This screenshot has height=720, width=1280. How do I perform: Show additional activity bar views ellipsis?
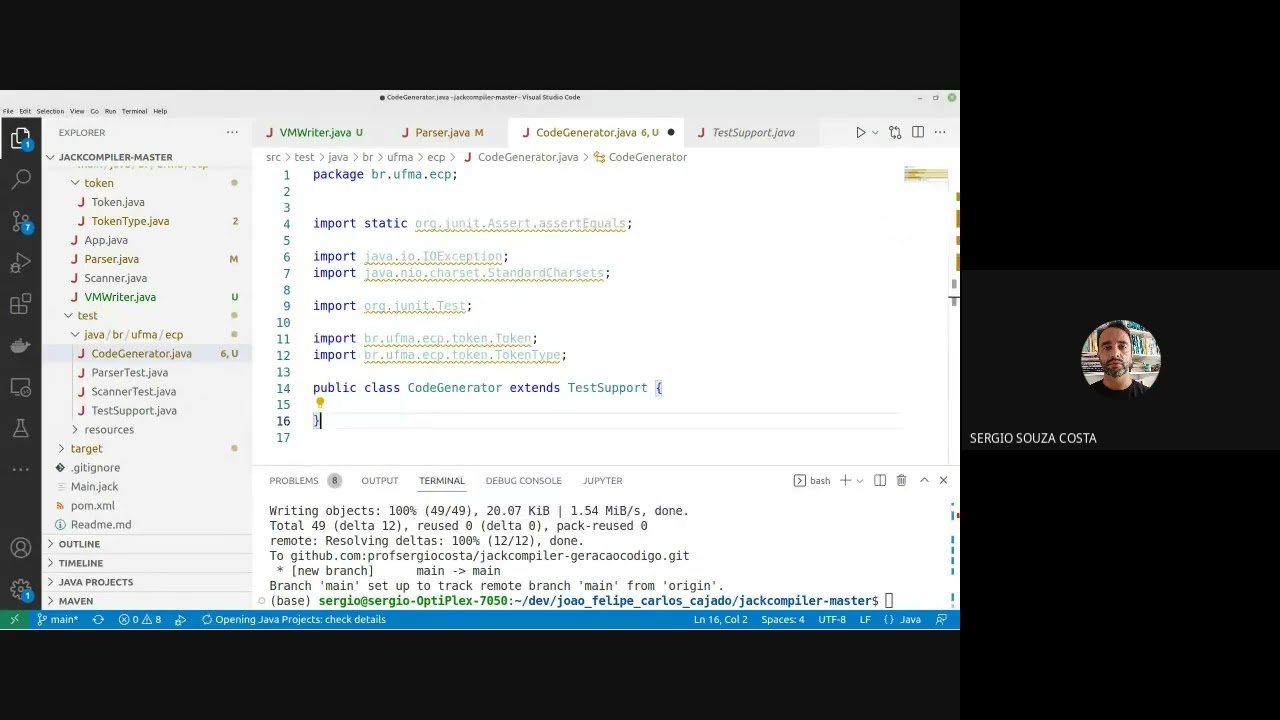tap(20, 469)
